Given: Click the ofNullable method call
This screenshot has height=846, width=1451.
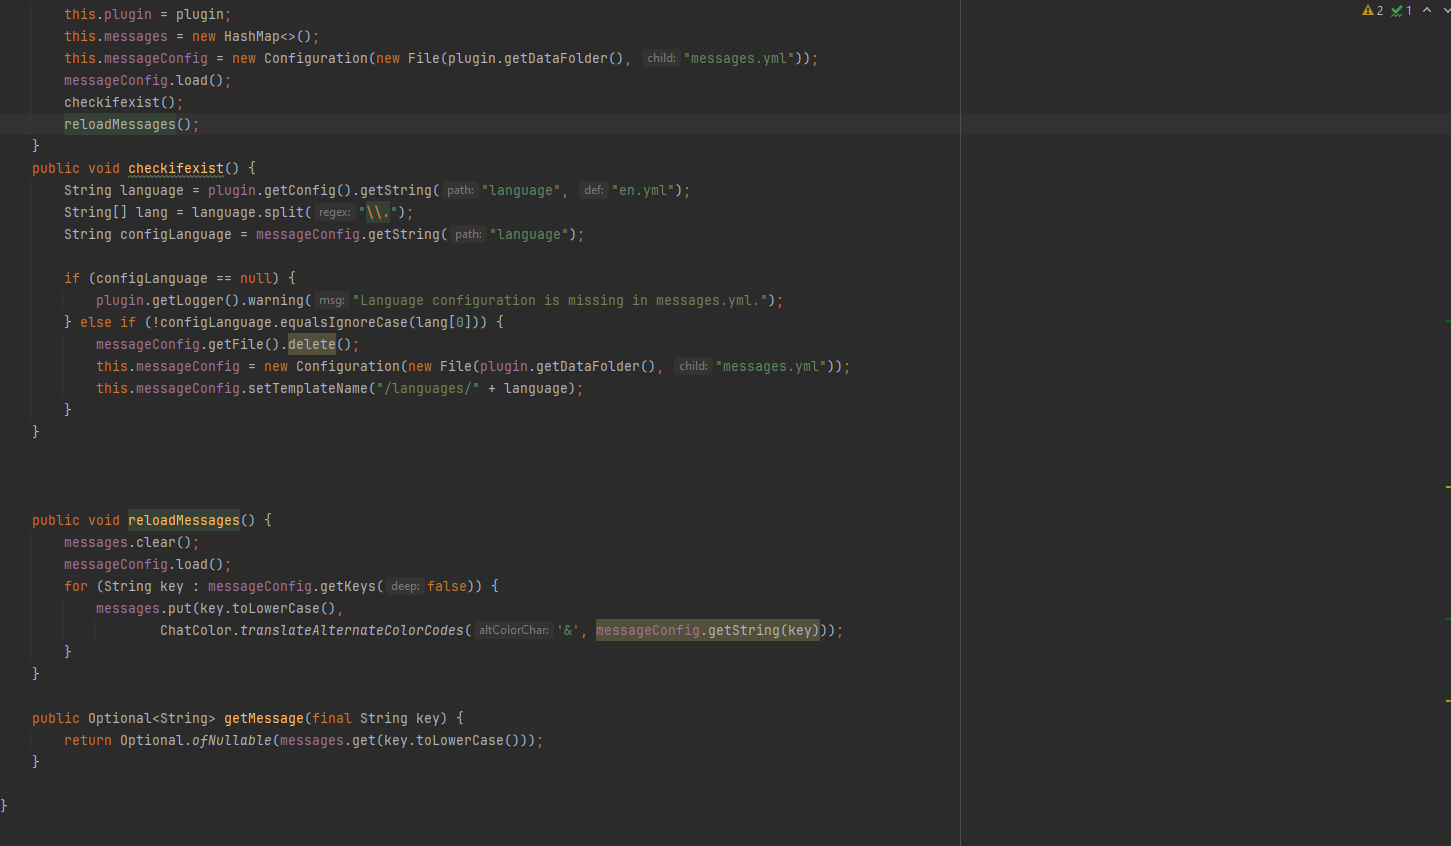Looking at the screenshot, I should [232, 740].
